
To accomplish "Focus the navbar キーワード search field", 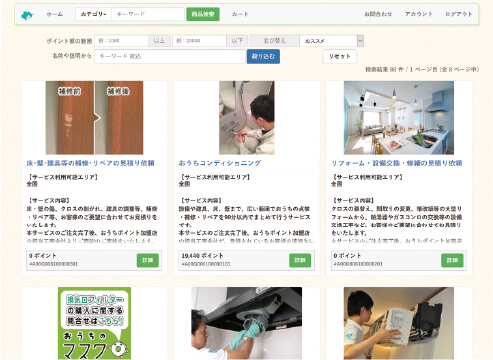I will tap(148, 14).
